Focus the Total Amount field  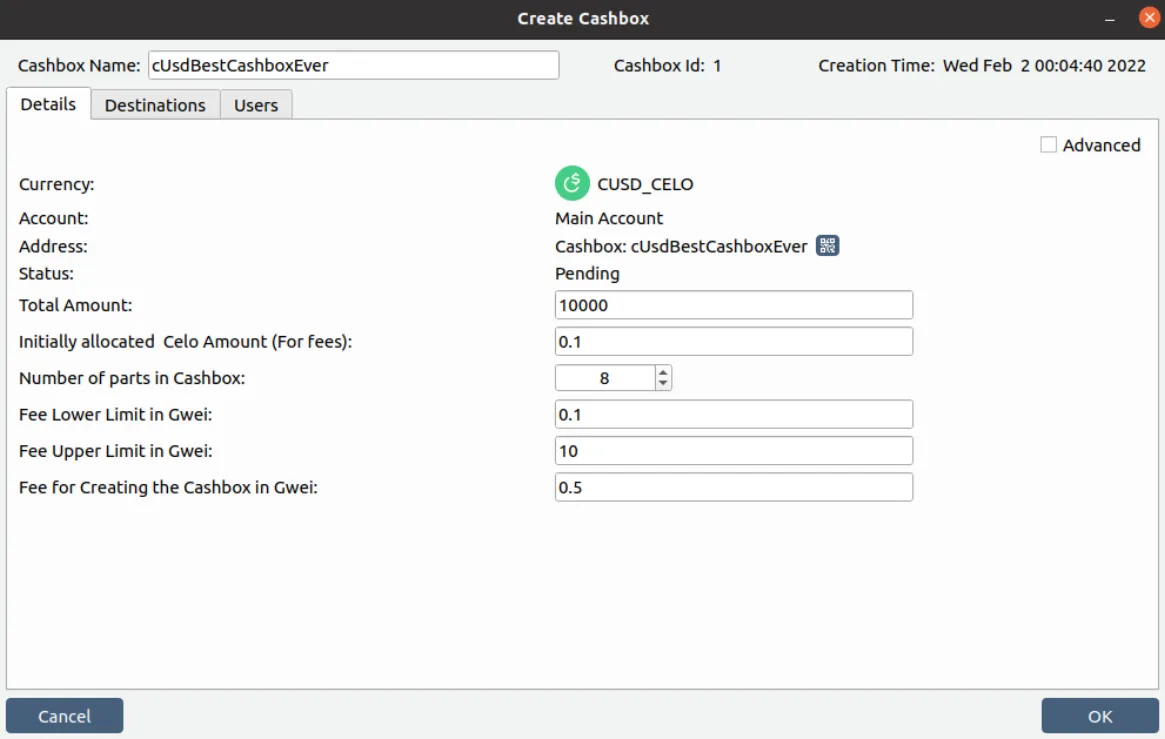pyautogui.click(x=733, y=305)
